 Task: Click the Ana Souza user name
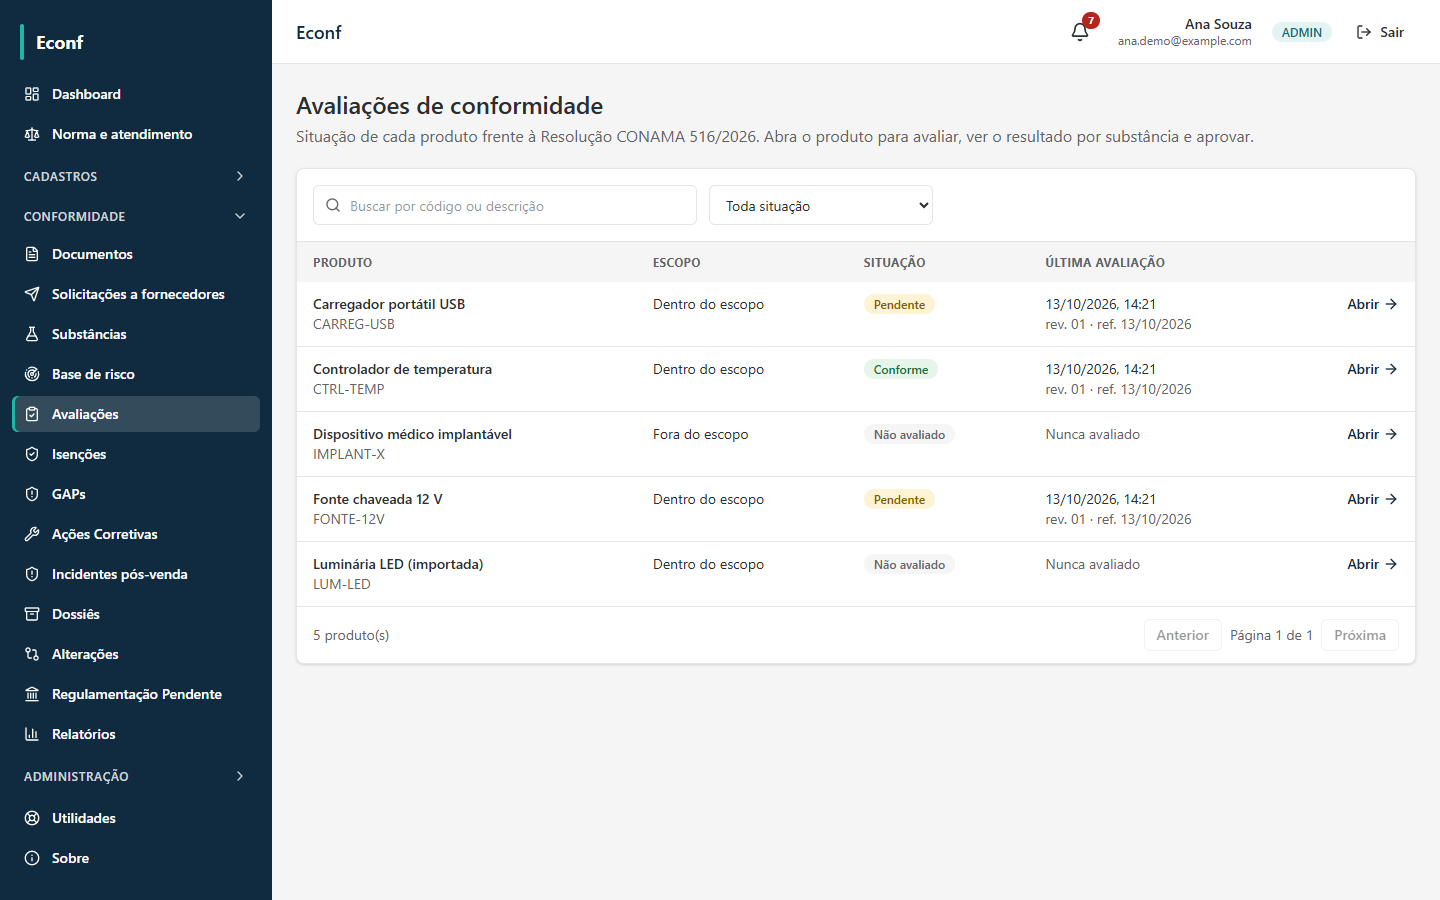point(1218,24)
